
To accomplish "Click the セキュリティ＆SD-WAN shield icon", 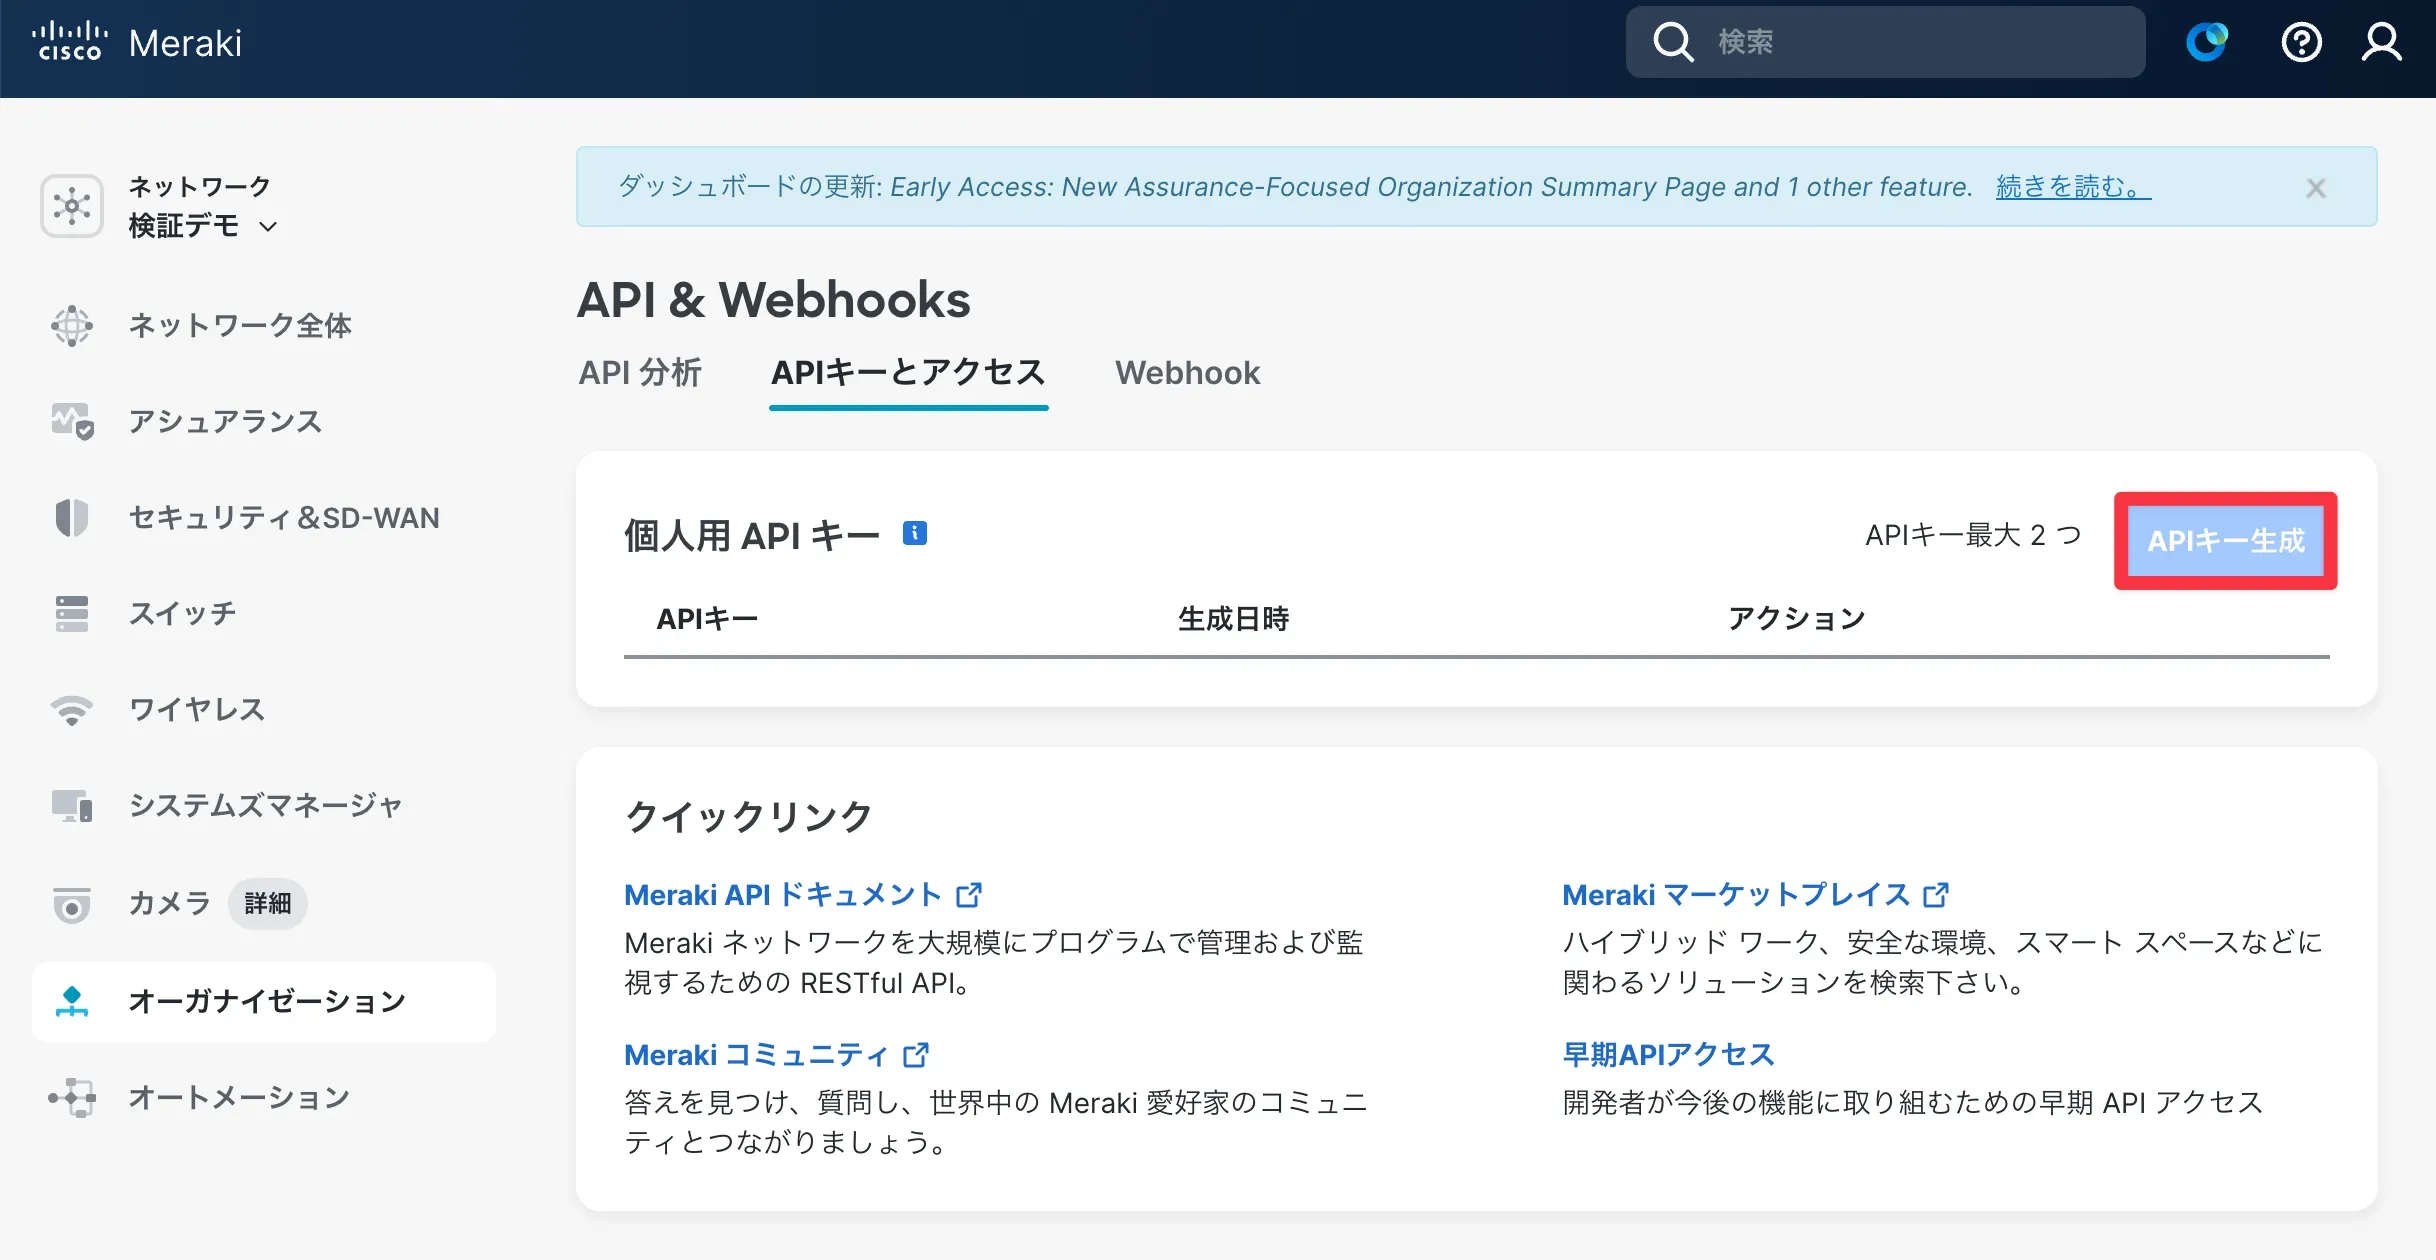I will tap(72, 518).
